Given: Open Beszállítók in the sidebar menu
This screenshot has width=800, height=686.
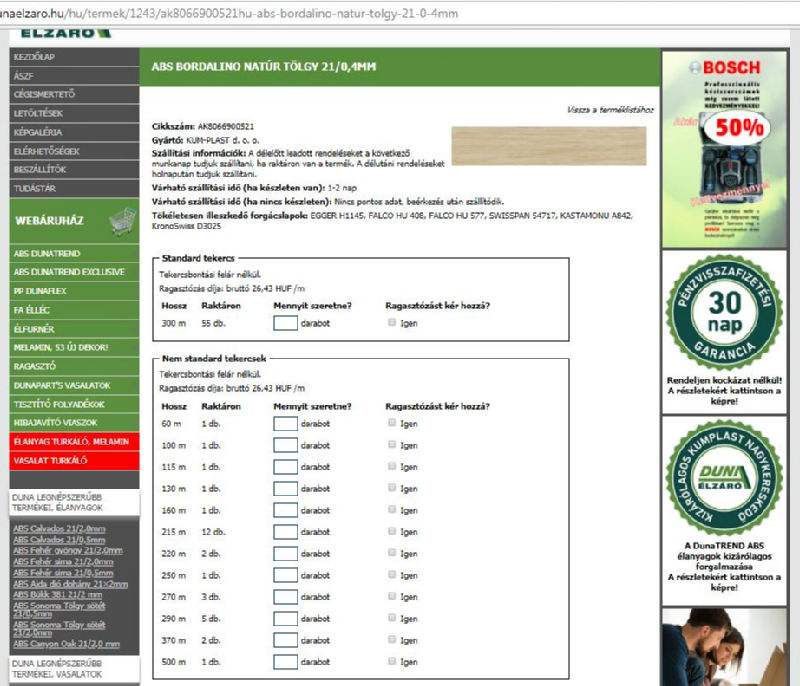Looking at the screenshot, I should click(x=74, y=169).
